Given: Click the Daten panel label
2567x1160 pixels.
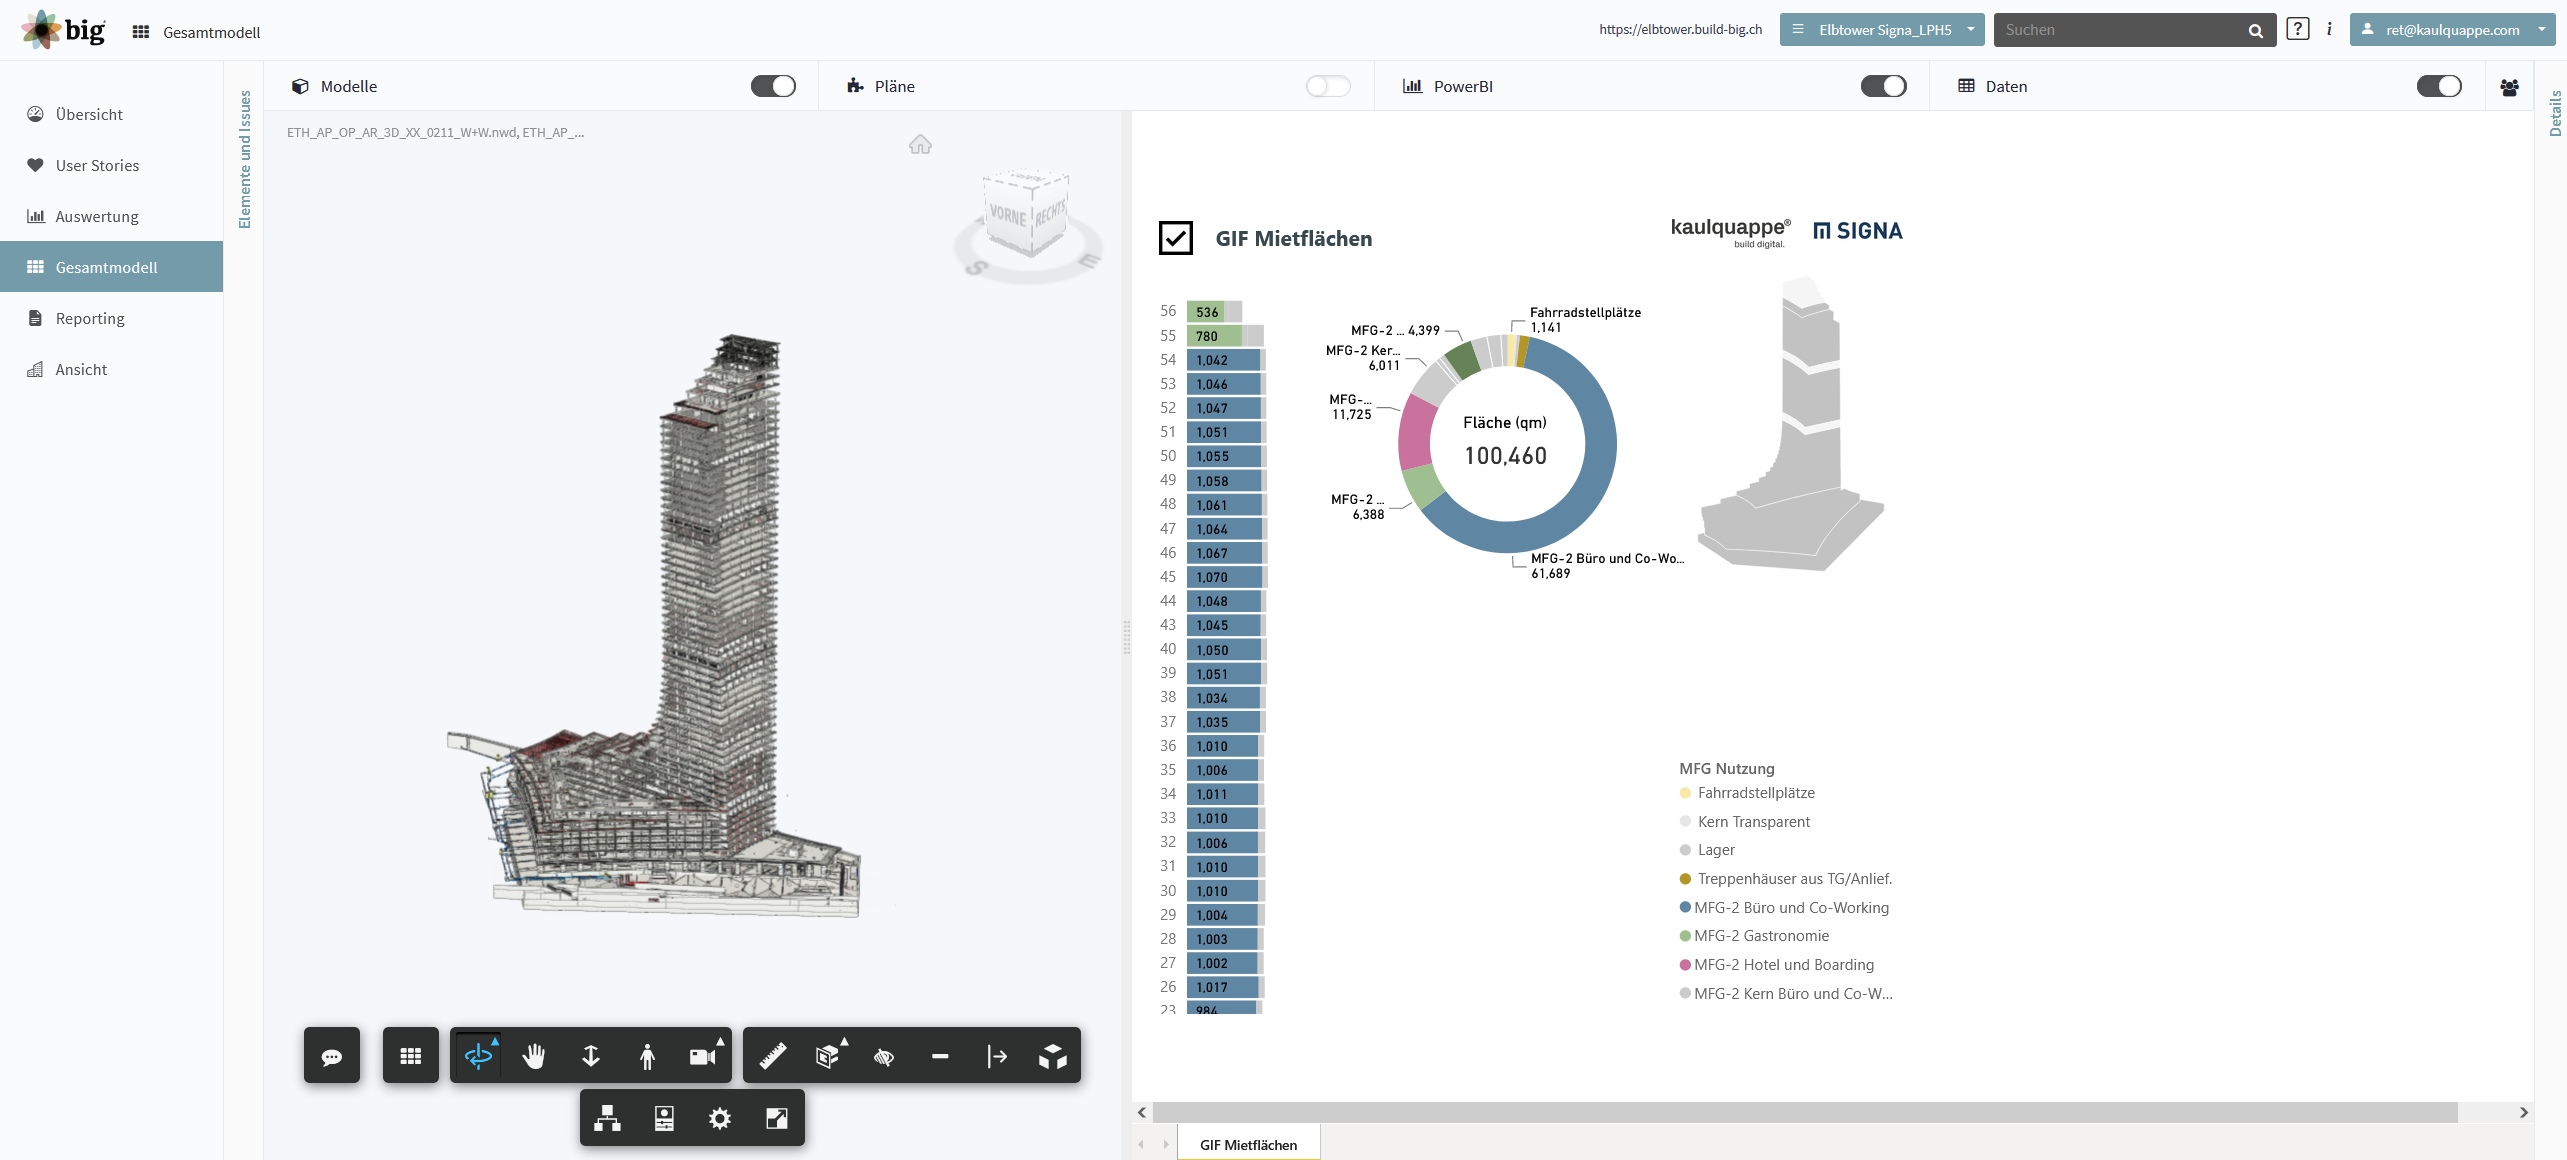Looking at the screenshot, I should [x=2006, y=86].
